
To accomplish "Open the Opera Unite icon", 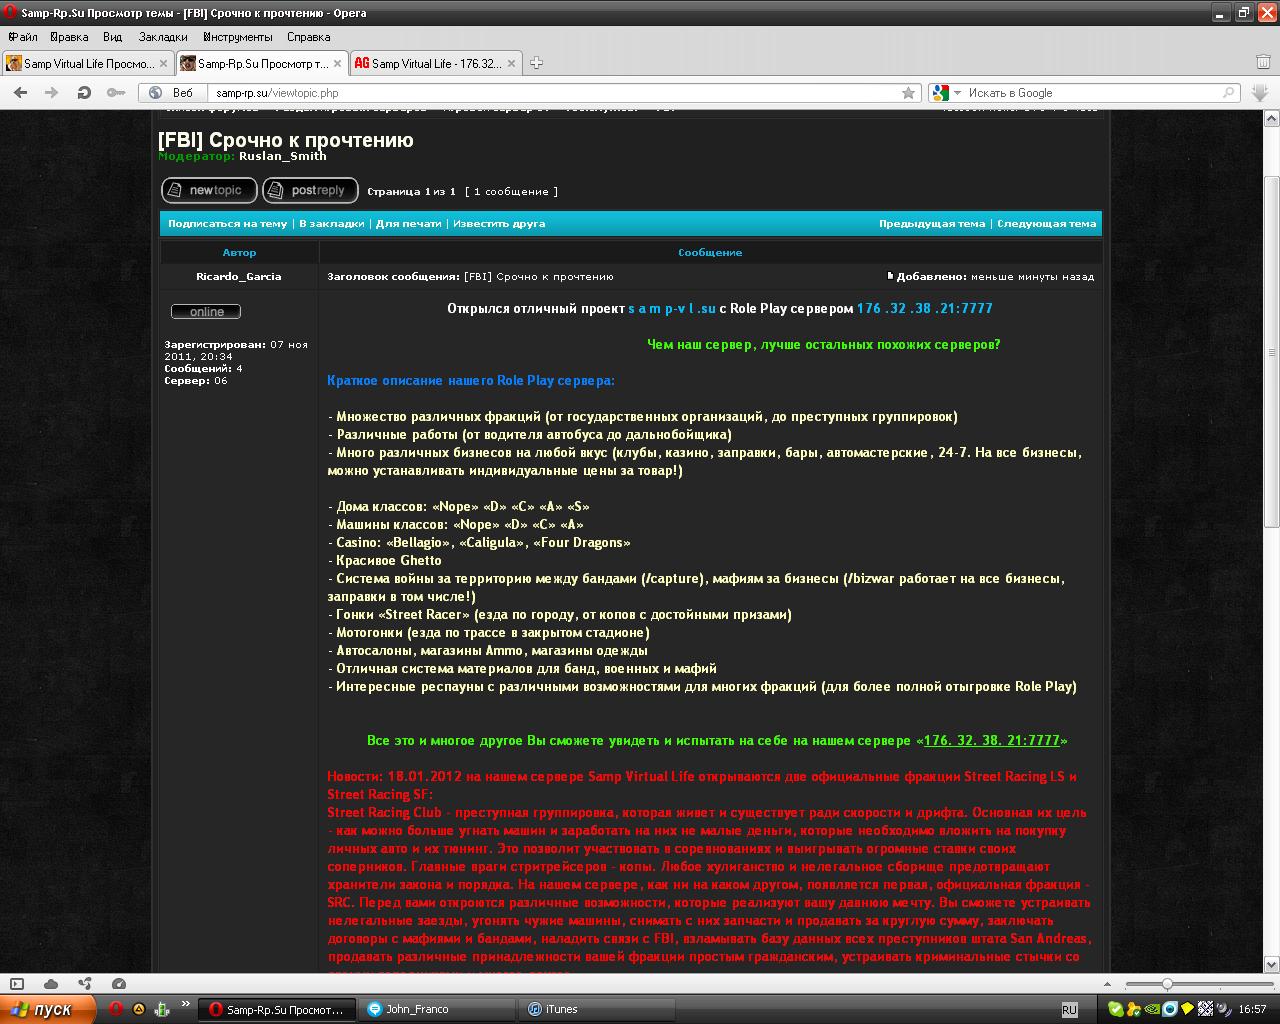I will point(85,984).
